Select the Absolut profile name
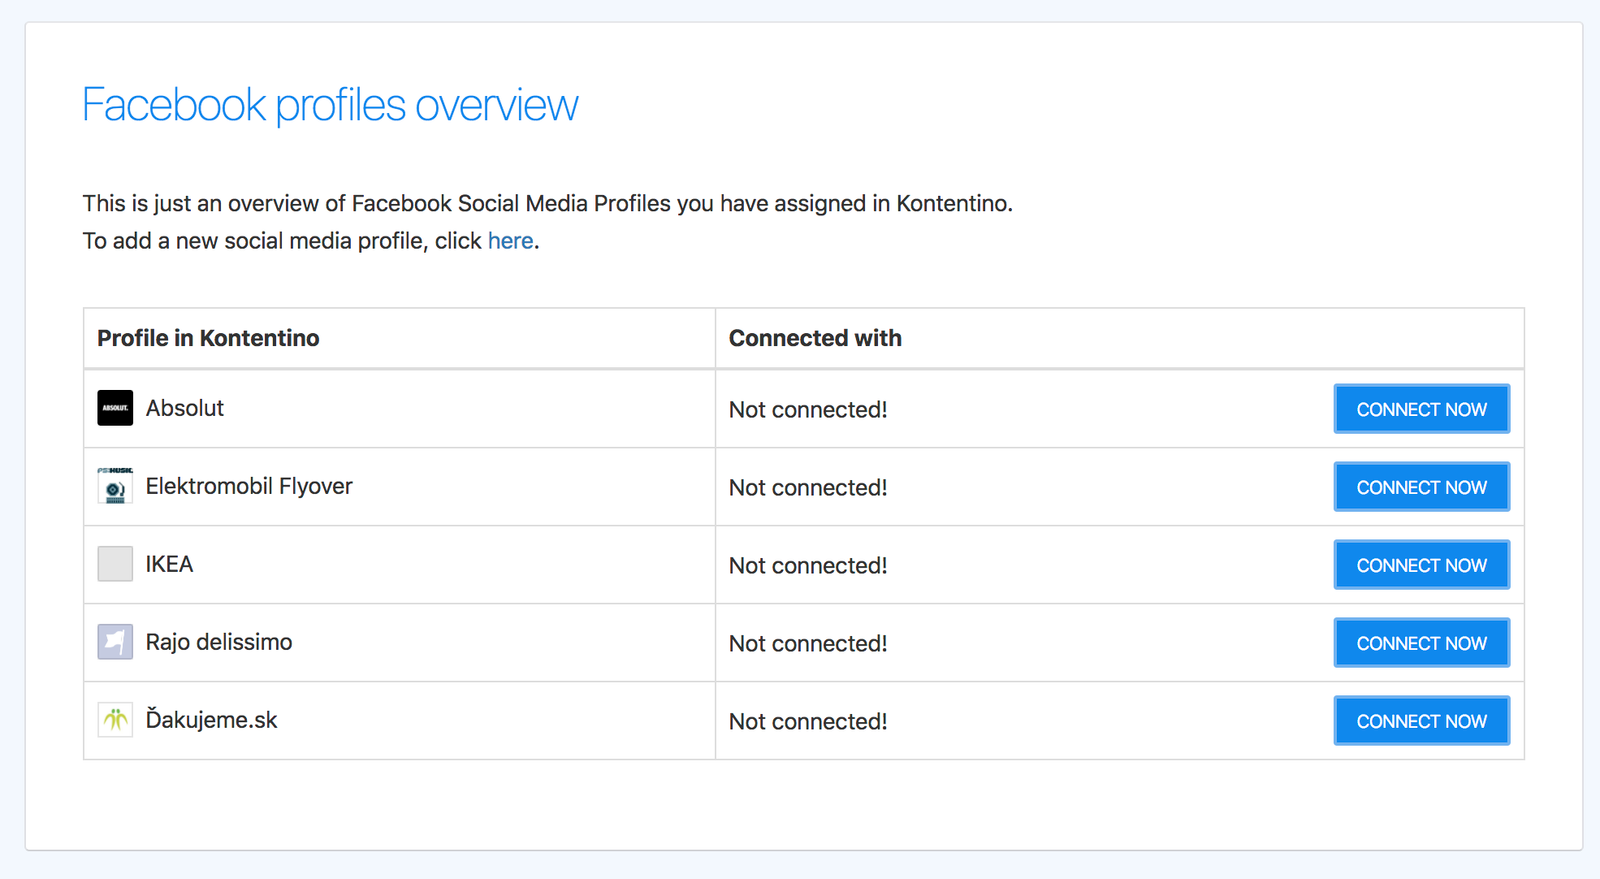The width and height of the screenshot is (1600, 879). [185, 408]
